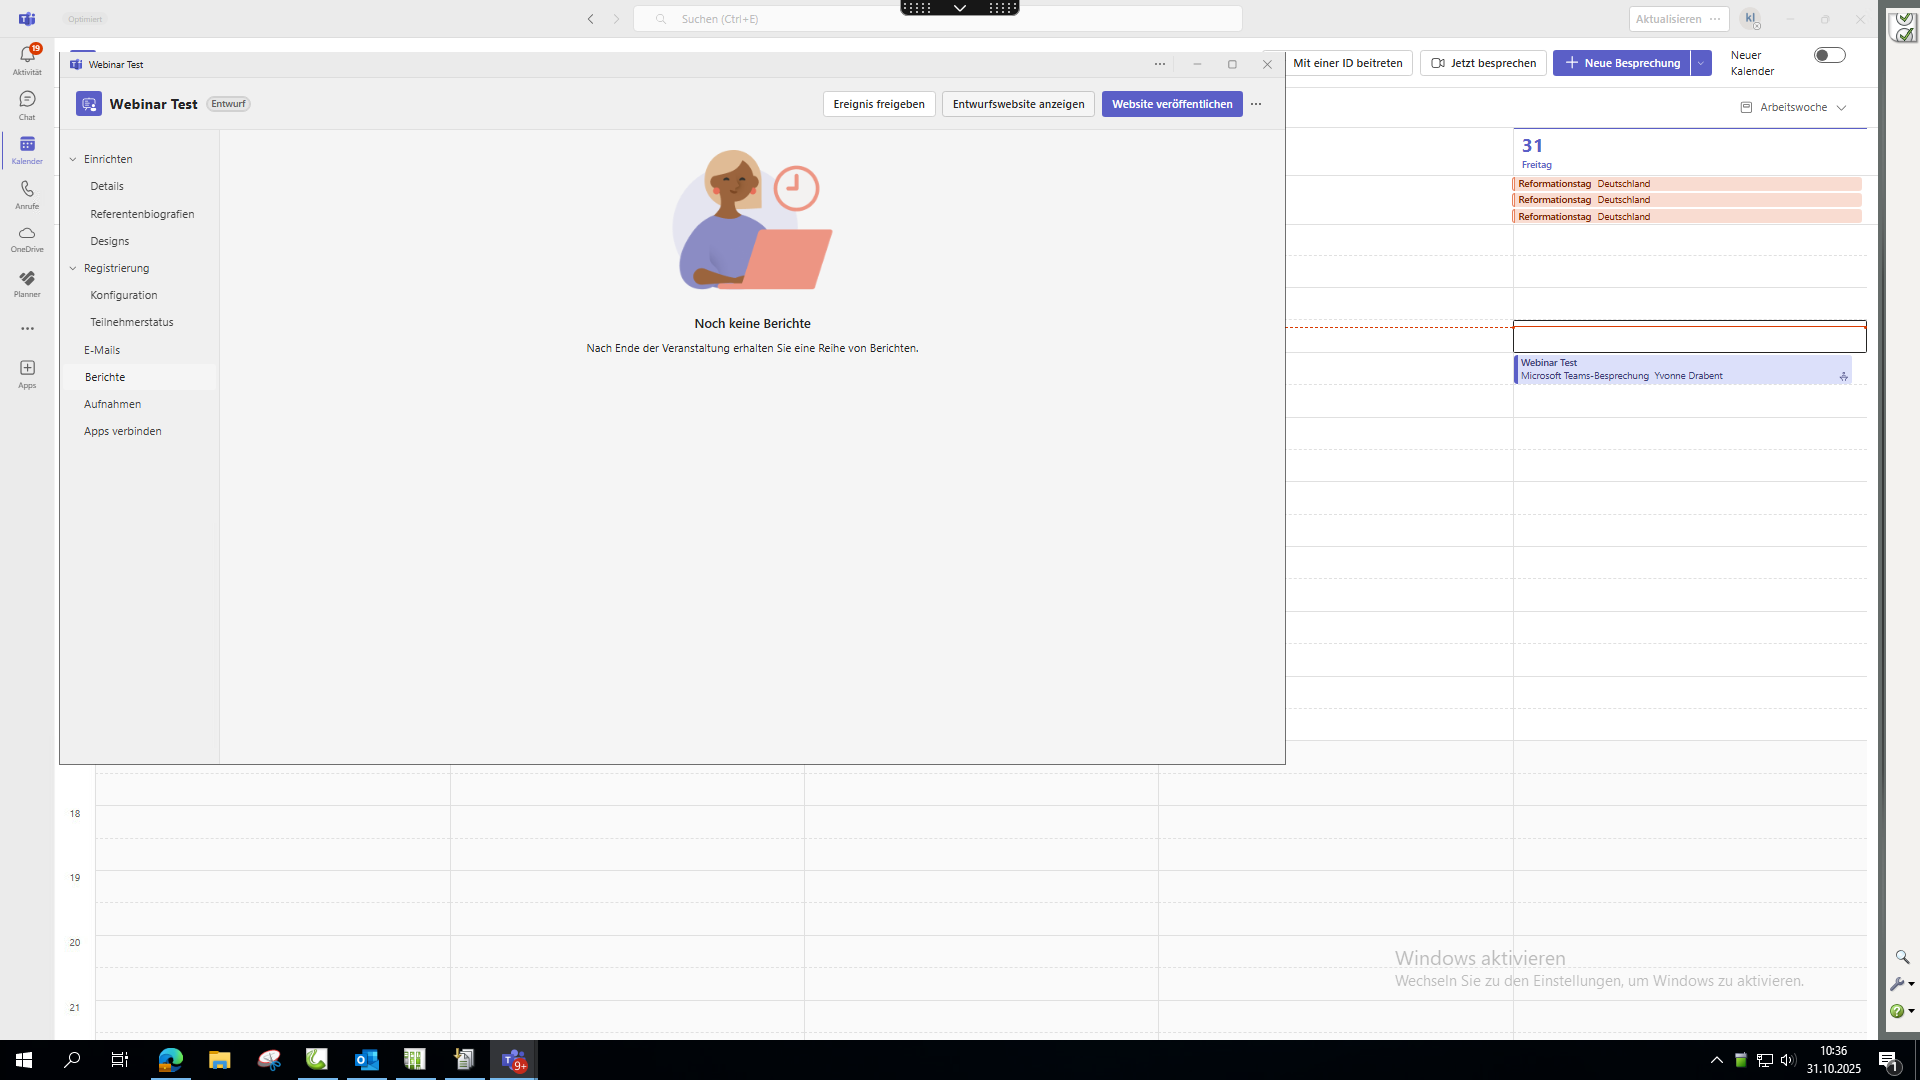Open the Planner app icon
The width and height of the screenshot is (1920, 1080).
[x=27, y=283]
